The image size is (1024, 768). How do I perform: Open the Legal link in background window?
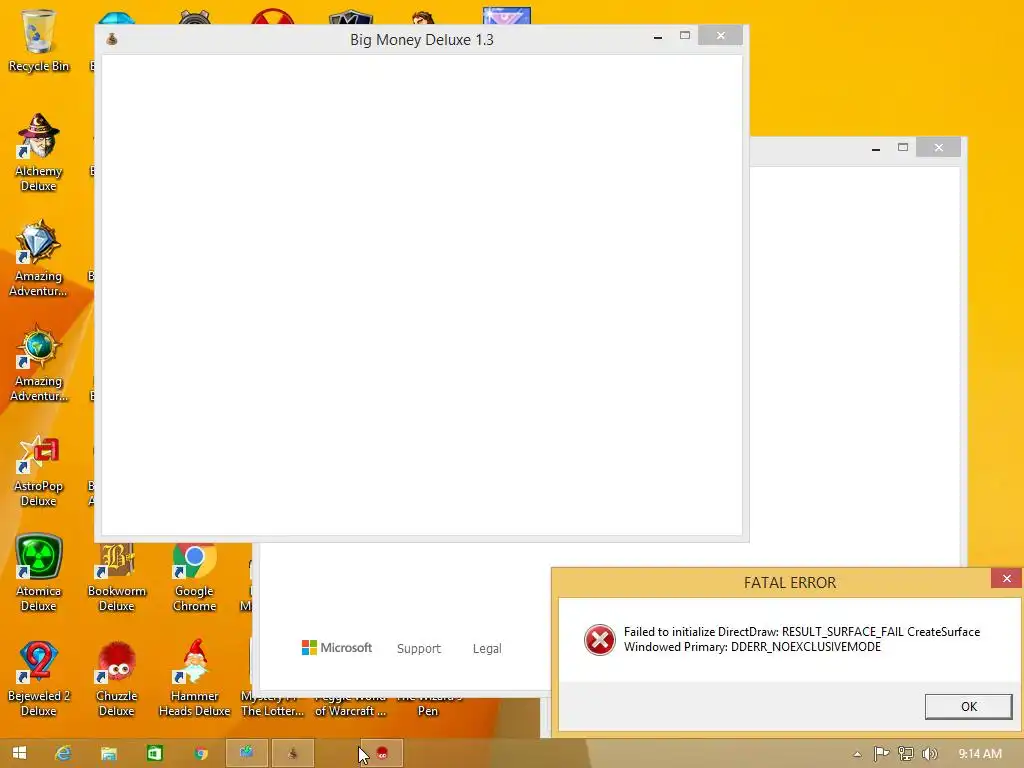pyautogui.click(x=487, y=648)
